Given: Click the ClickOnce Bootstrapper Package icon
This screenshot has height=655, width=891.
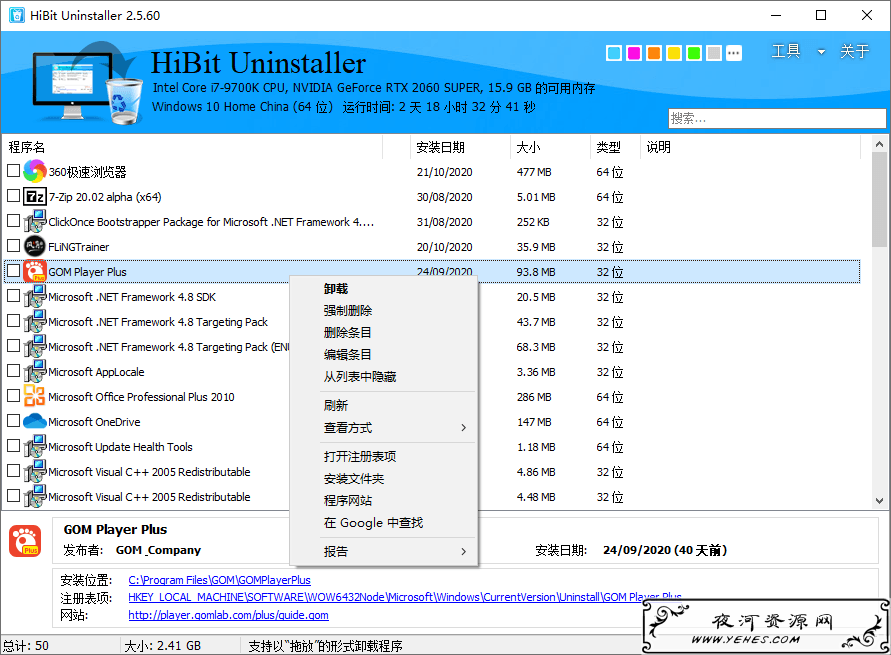Looking at the screenshot, I should tap(35, 222).
